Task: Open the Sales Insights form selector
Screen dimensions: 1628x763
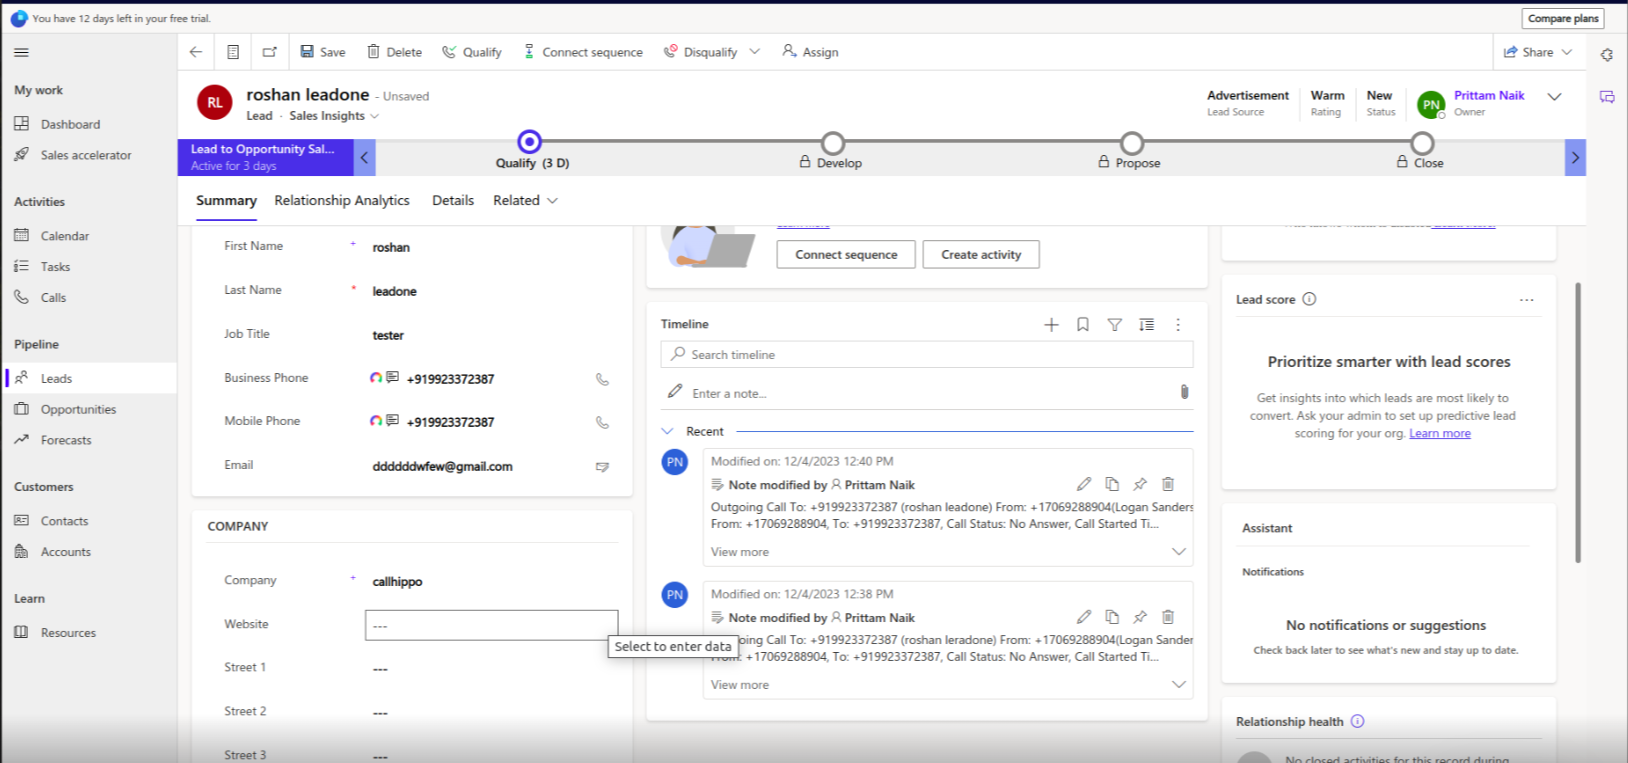Action: (x=334, y=116)
